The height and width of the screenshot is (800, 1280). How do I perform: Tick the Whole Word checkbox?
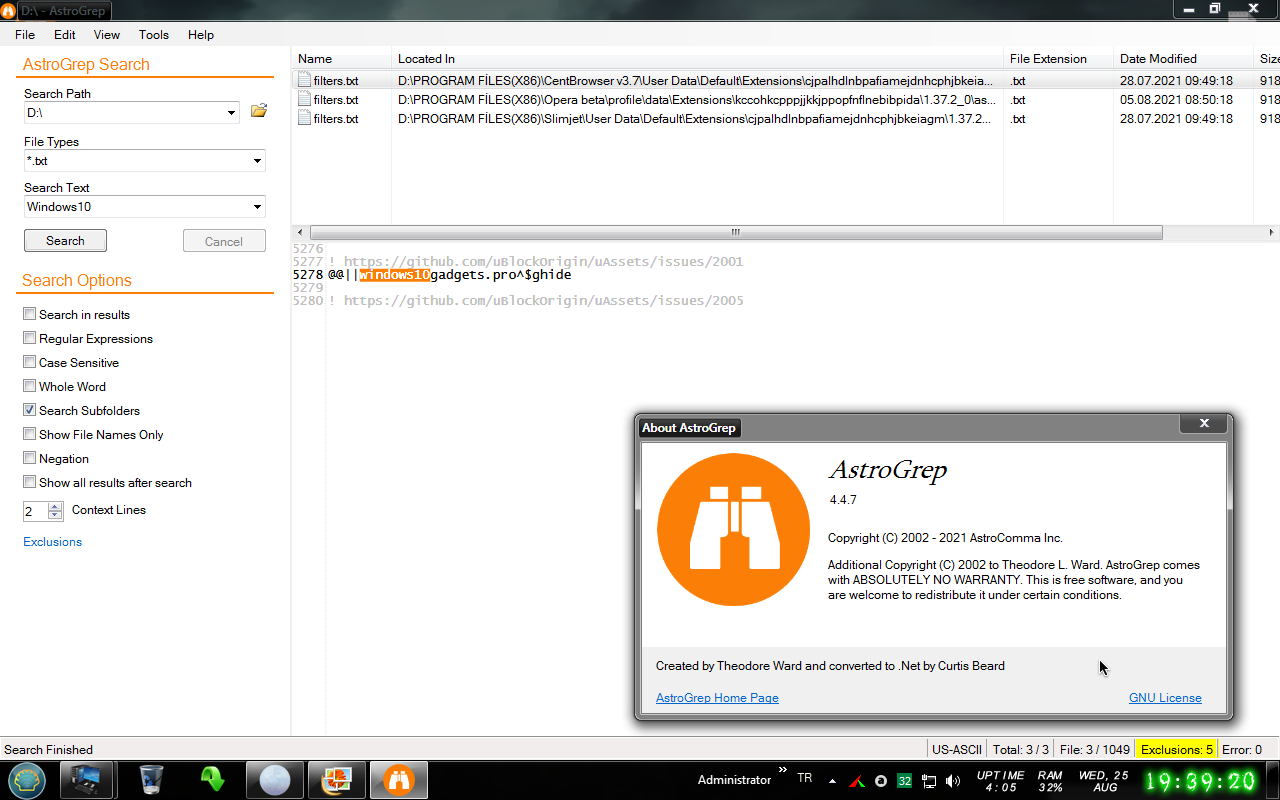(30, 386)
